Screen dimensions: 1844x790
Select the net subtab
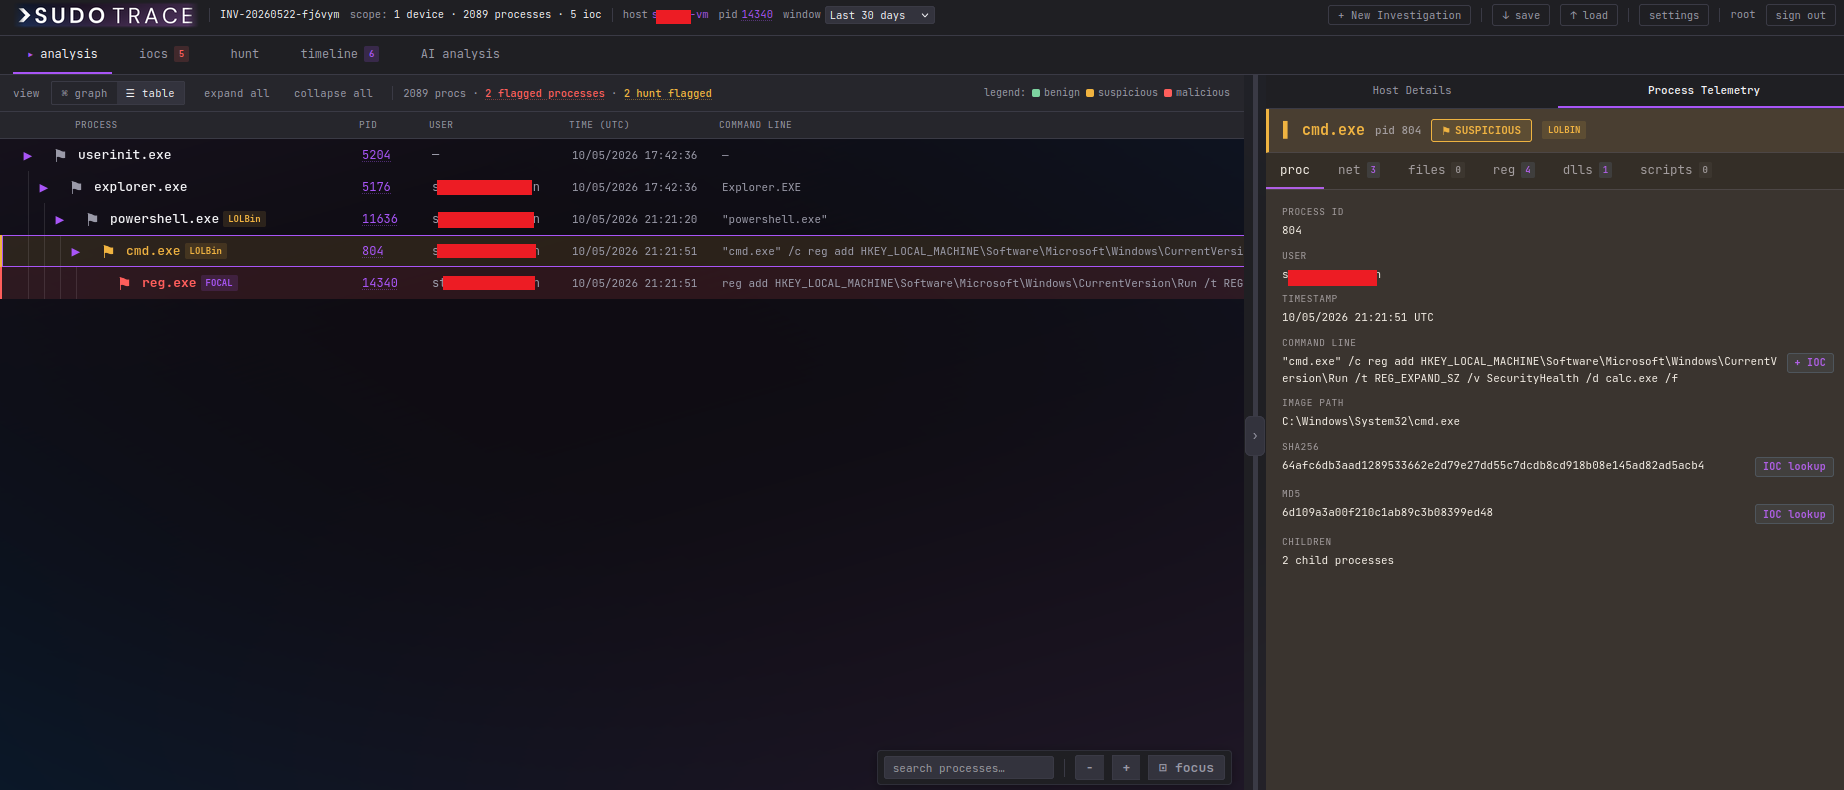pyautogui.click(x=1358, y=170)
